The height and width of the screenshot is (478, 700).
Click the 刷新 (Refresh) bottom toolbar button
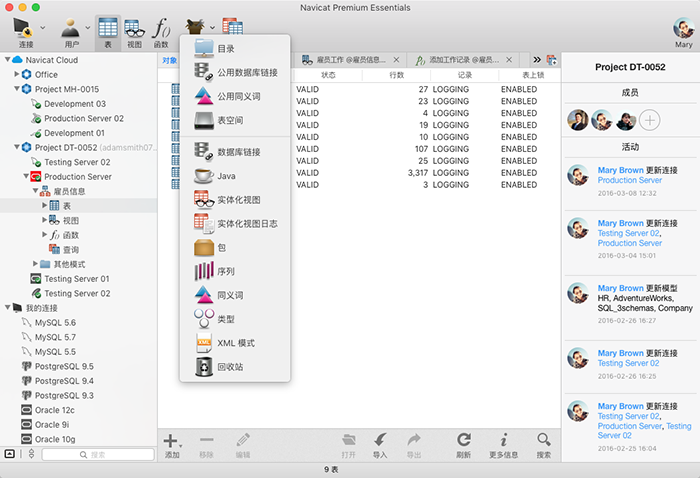tap(463, 445)
